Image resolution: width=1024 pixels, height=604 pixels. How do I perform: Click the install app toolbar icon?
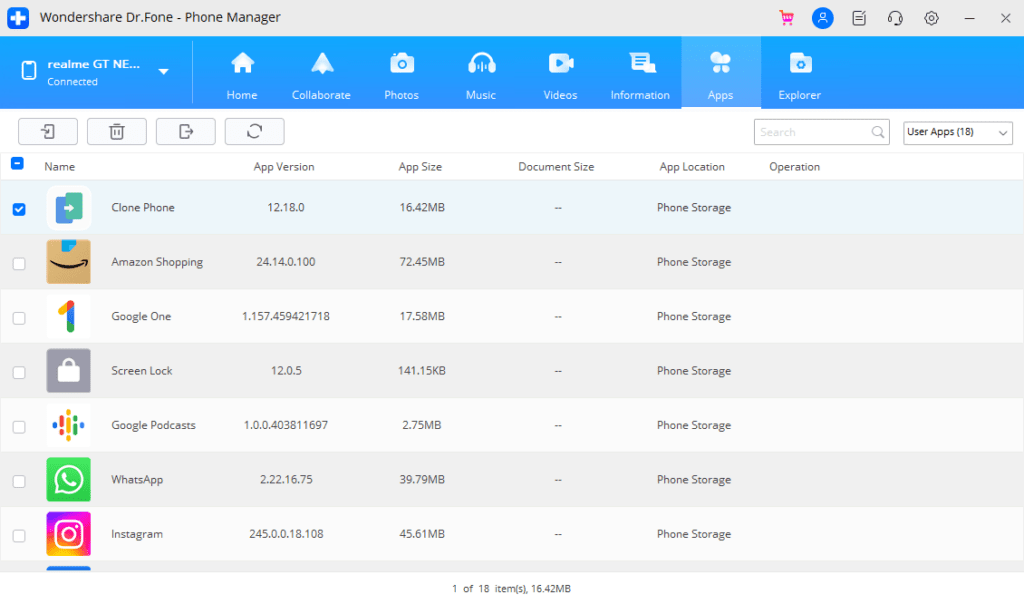(x=48, y=131)
